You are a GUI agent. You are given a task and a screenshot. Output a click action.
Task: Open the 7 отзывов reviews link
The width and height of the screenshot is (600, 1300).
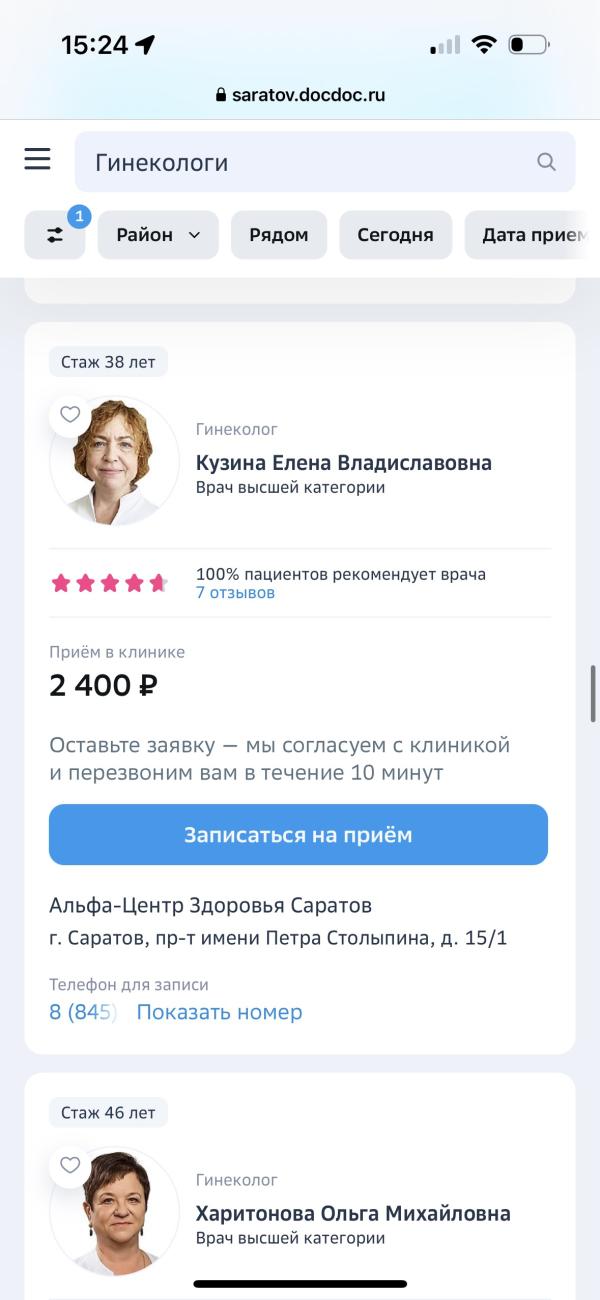235,593
